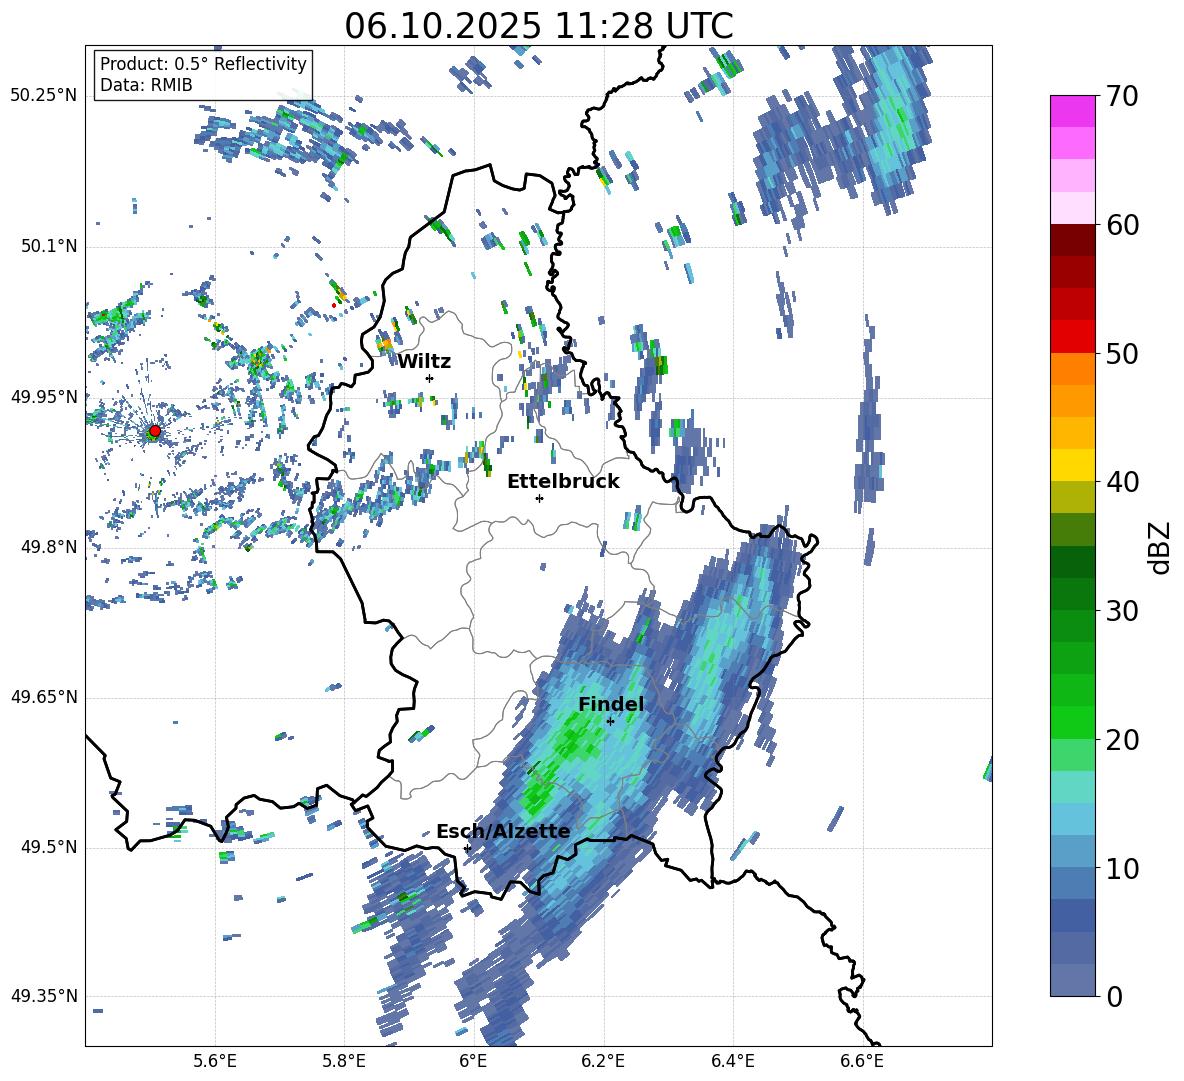This screenshot has width=1184, height=1081.
Task: Click the Product: 0.5° Reflectivity text
Action: coord(203,63)
